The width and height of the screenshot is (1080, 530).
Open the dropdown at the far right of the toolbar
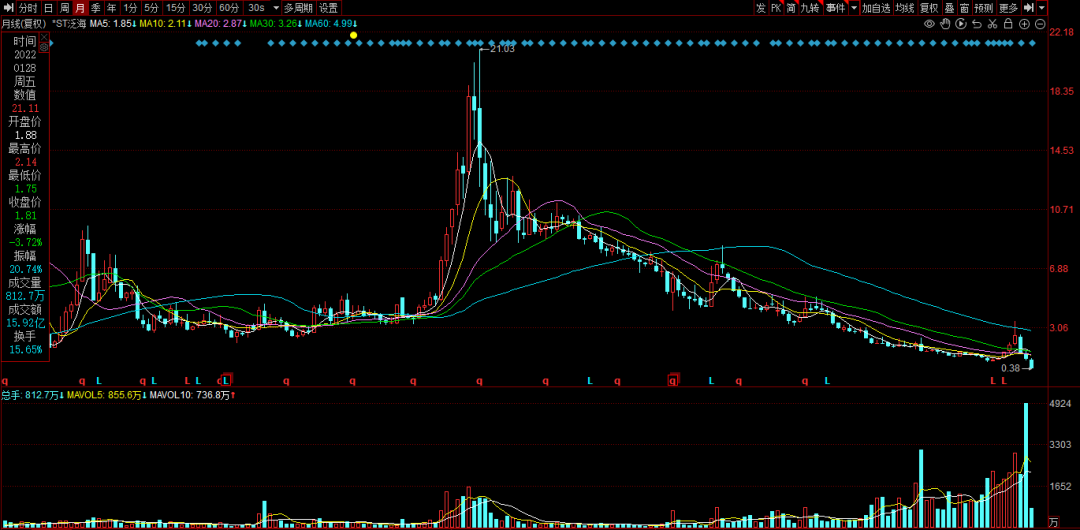coord(1041,8)
